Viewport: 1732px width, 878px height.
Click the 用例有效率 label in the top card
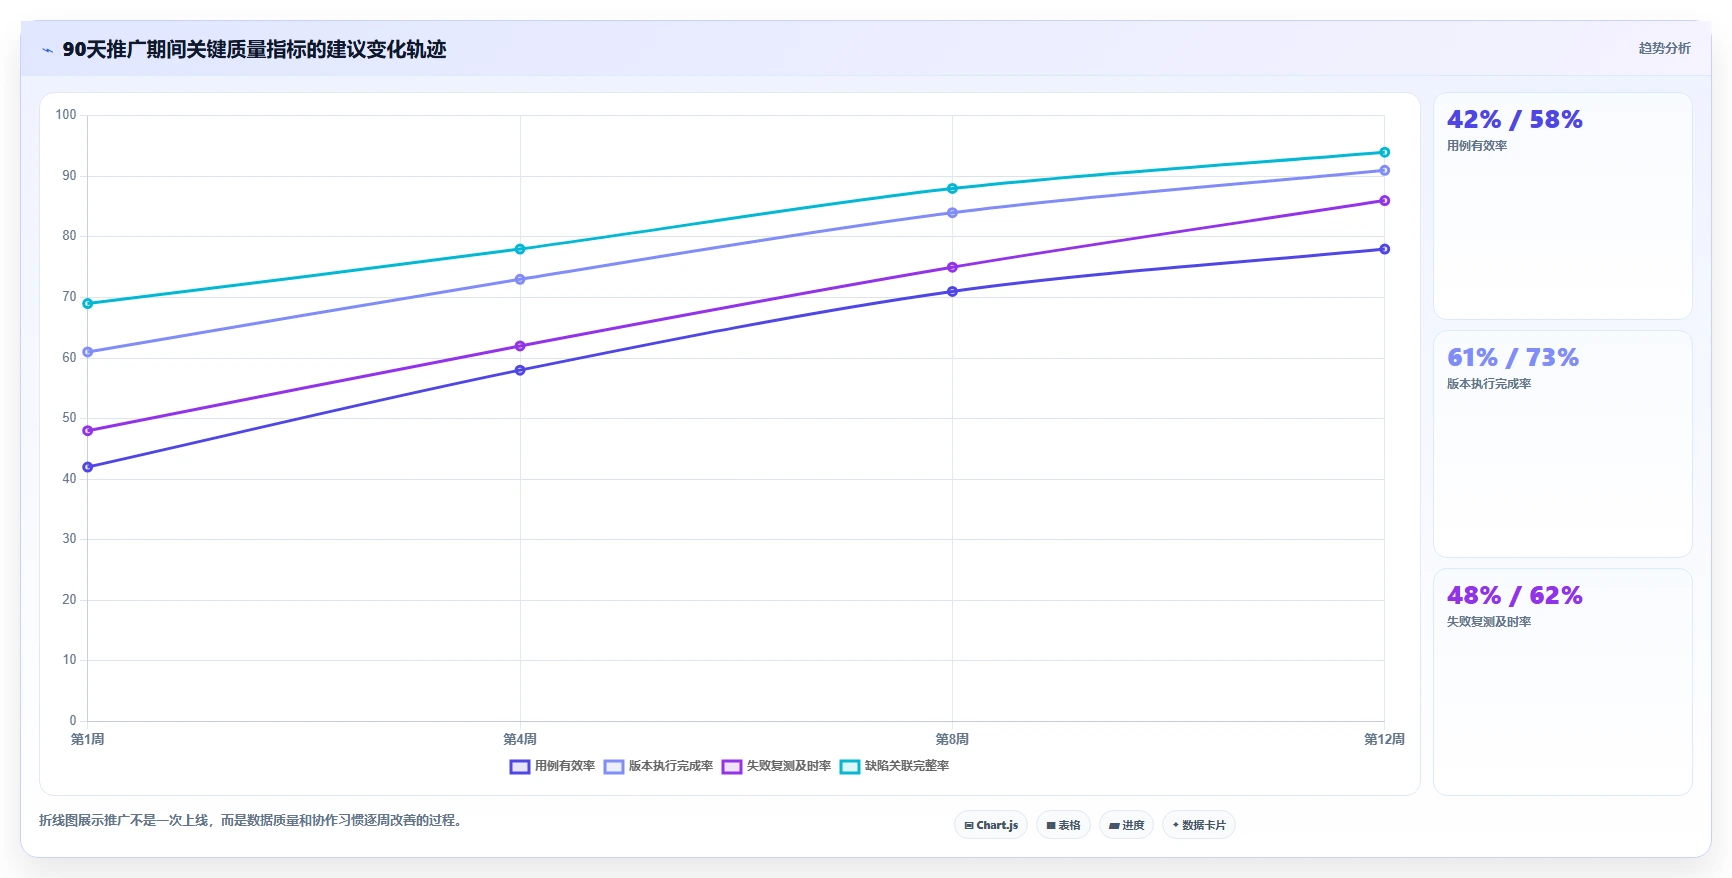[1476, 146]
